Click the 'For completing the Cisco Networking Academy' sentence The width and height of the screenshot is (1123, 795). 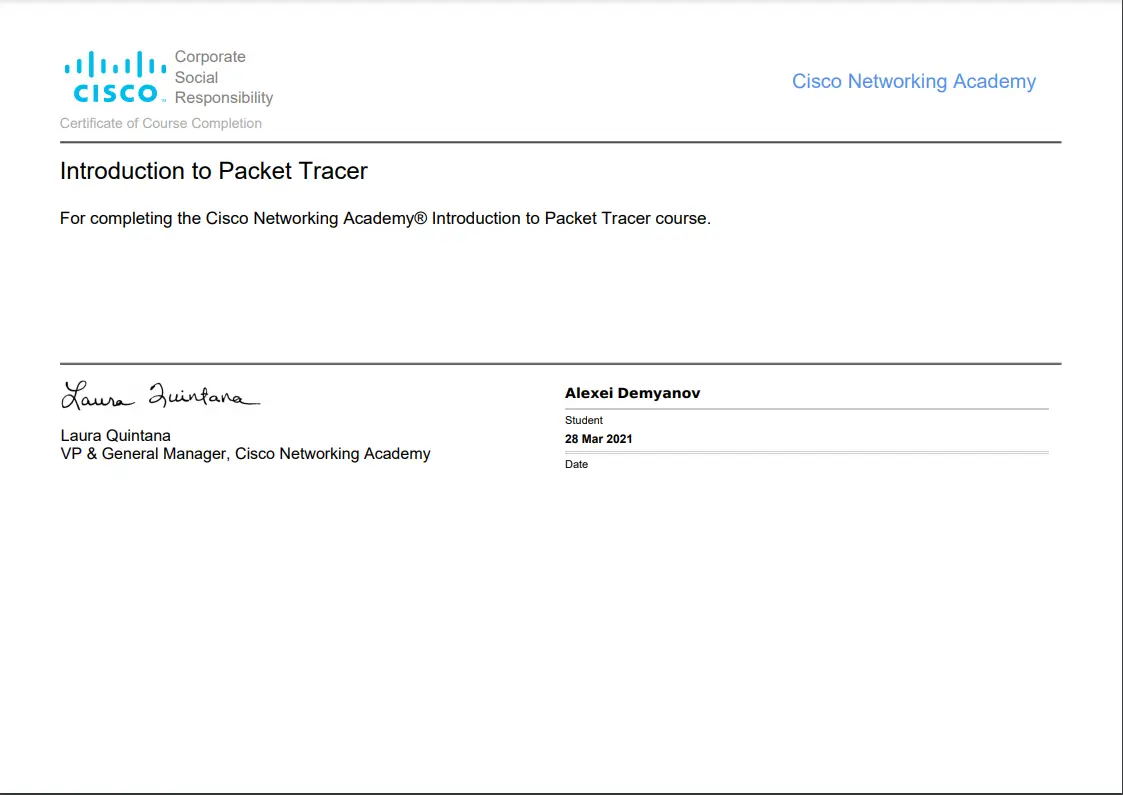[x=385, y=218]
